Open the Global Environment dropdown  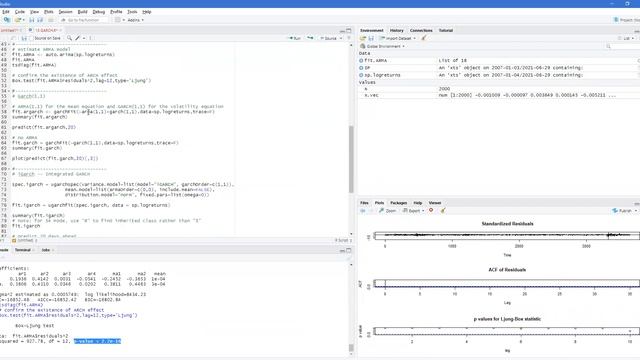pos(383,46)
